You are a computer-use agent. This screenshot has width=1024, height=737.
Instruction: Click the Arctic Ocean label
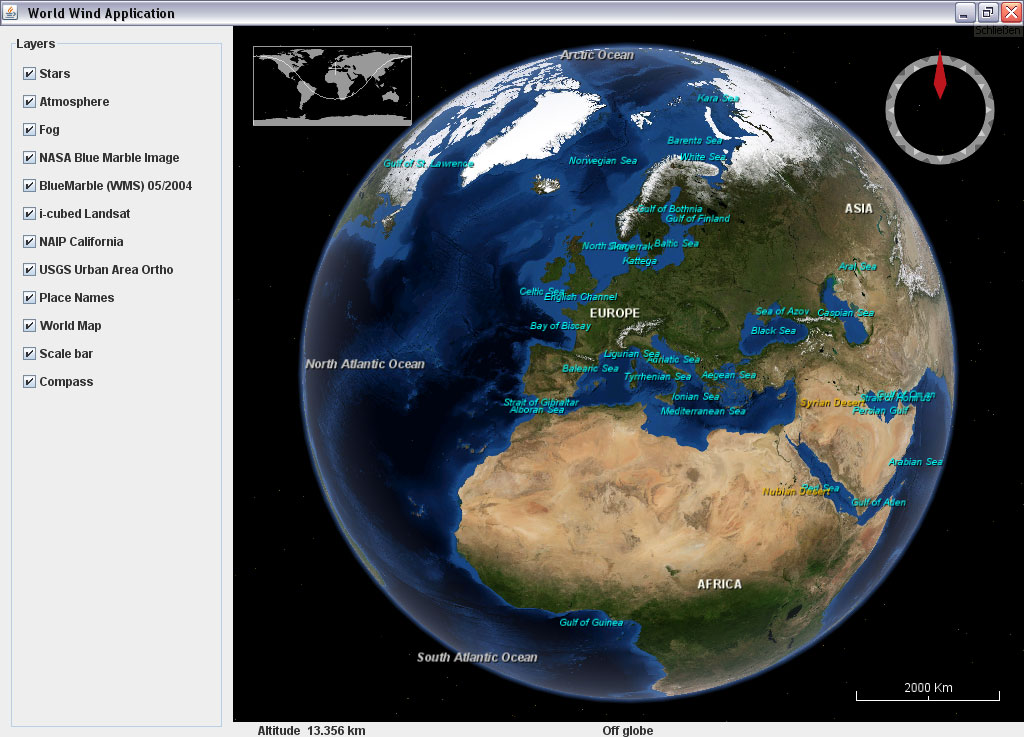597,55
